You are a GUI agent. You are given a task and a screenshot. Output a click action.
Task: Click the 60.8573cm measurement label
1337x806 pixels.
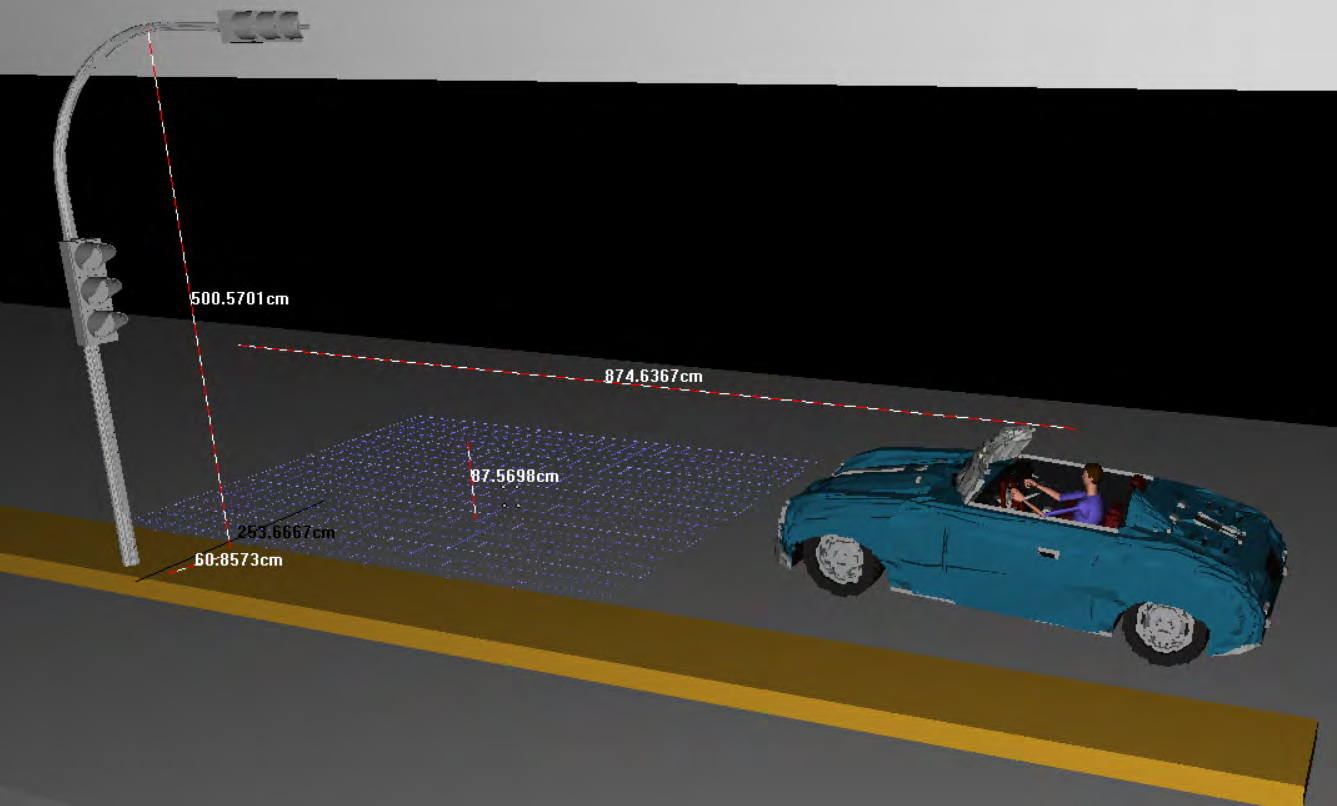(238, 560)
